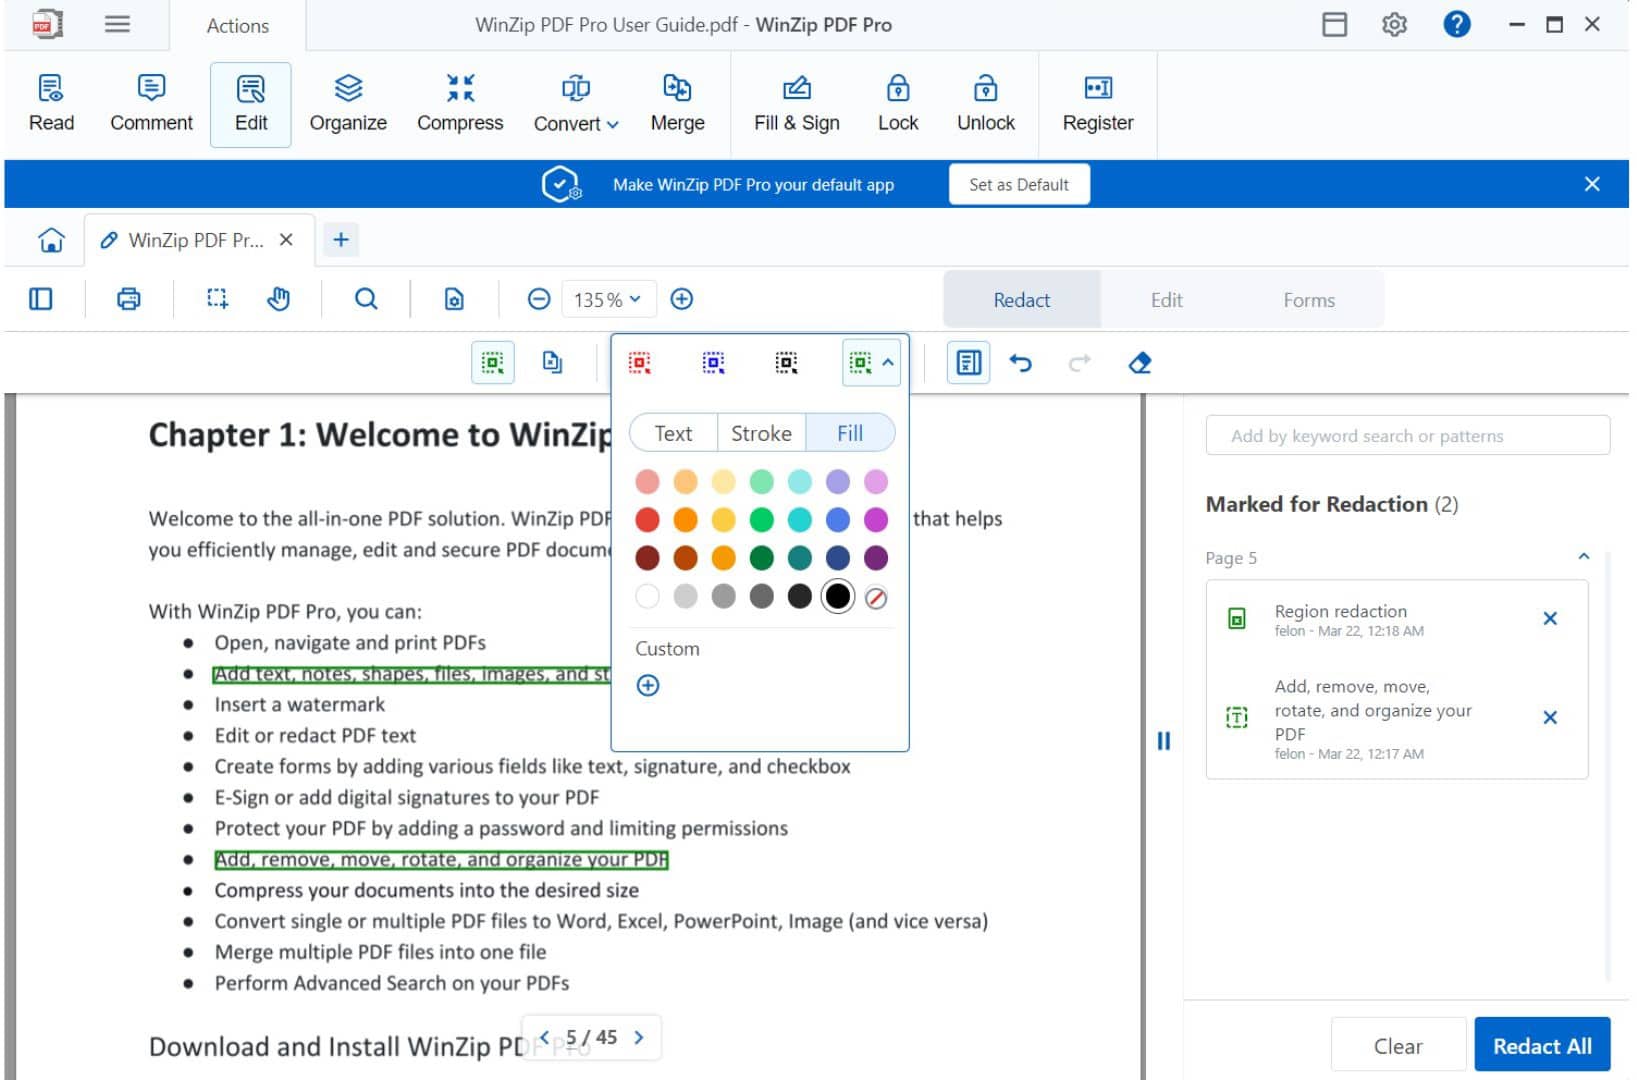This screenshot has width=1637, height=1080.
Task: Zoom out with the minus button
Action: (539, 299)
